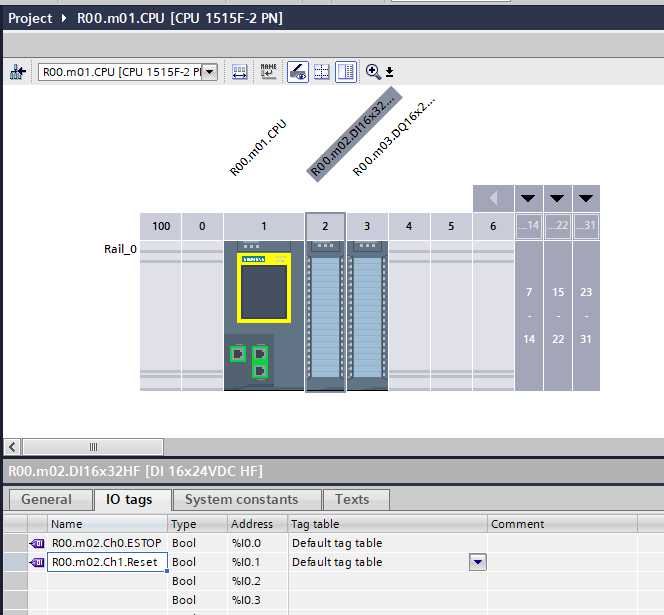Click slot 0 header on the rail
Image resolution: width=664 pixels, height=615 pixels.
[x=202, y=226]
